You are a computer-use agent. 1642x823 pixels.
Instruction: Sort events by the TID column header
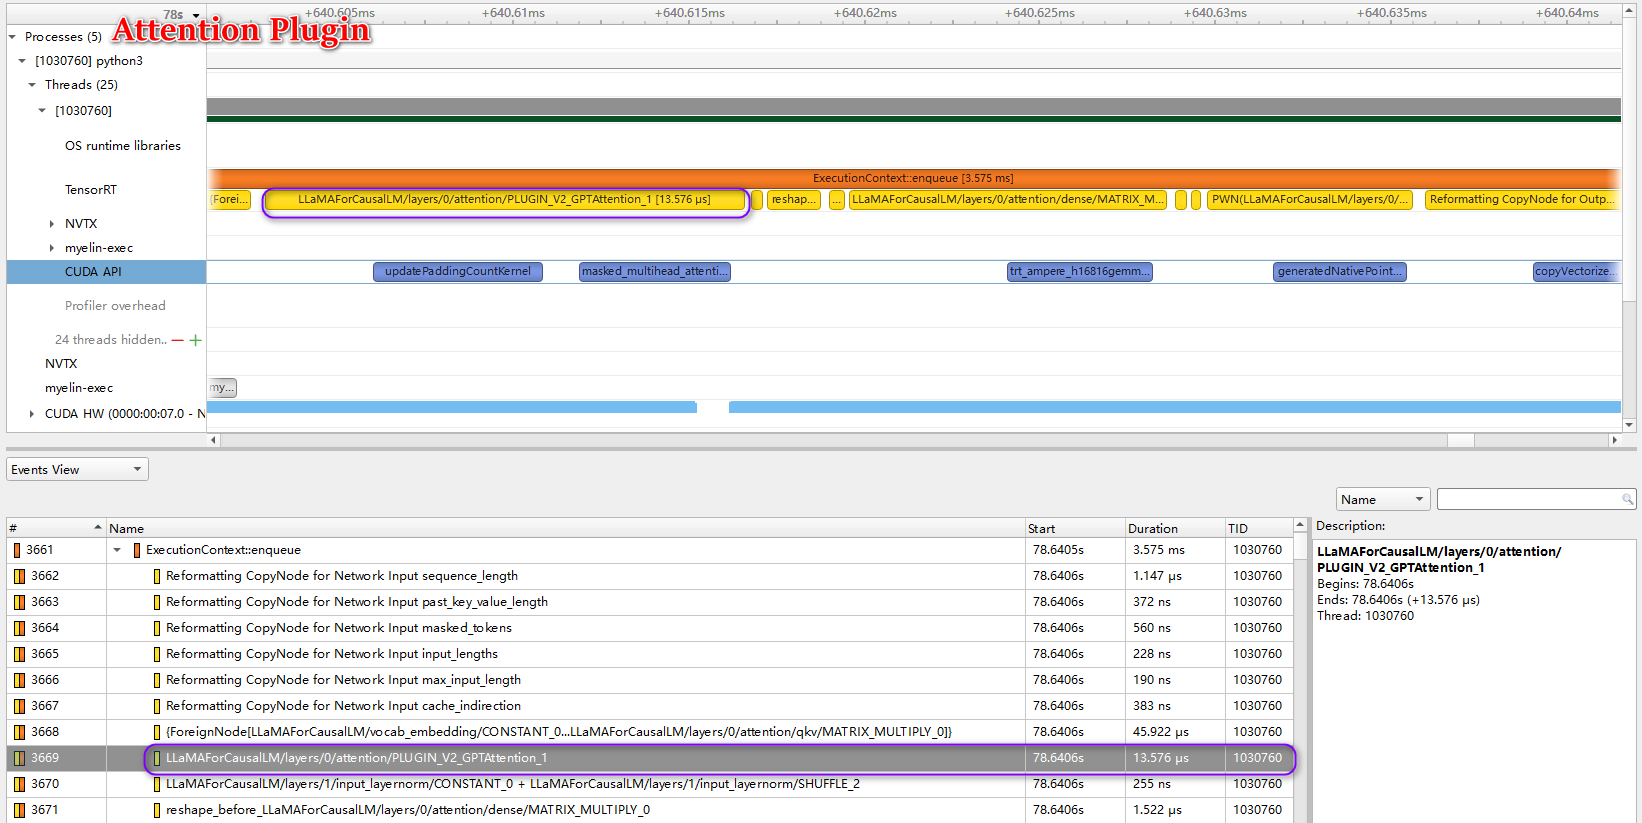point(1259,528)
